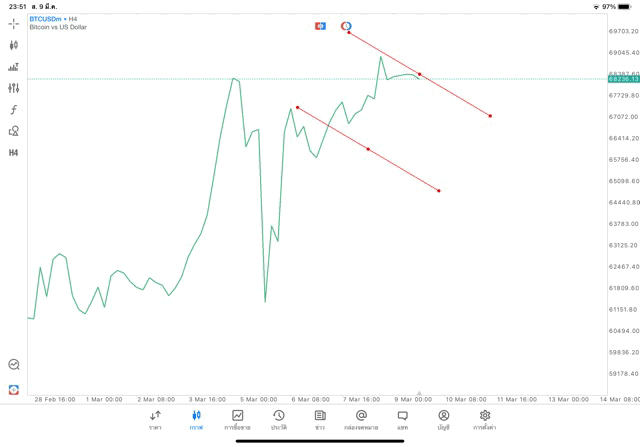The height and width of the screenshot is (447, 640).
Task: Tap the current price label on axis
Action: (620, 79)
